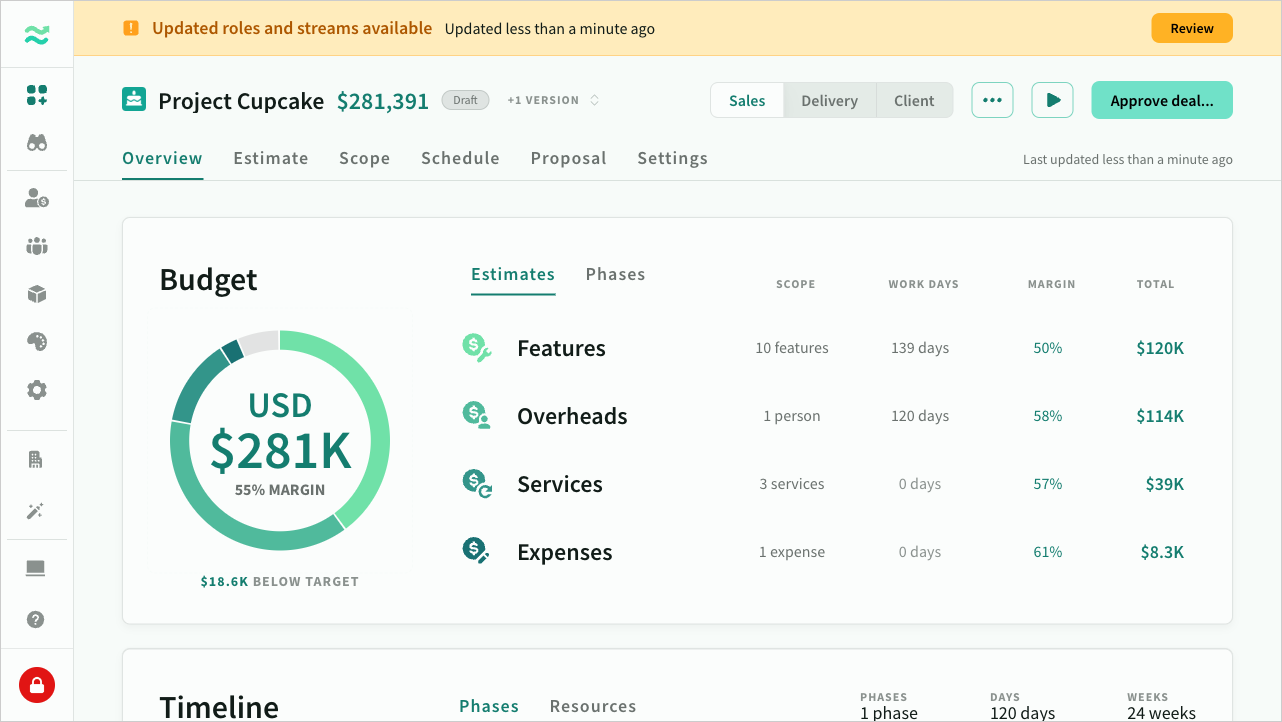Open the Estimate tab
Viewport: 1282px width, 722px height.
click(271, 158)
